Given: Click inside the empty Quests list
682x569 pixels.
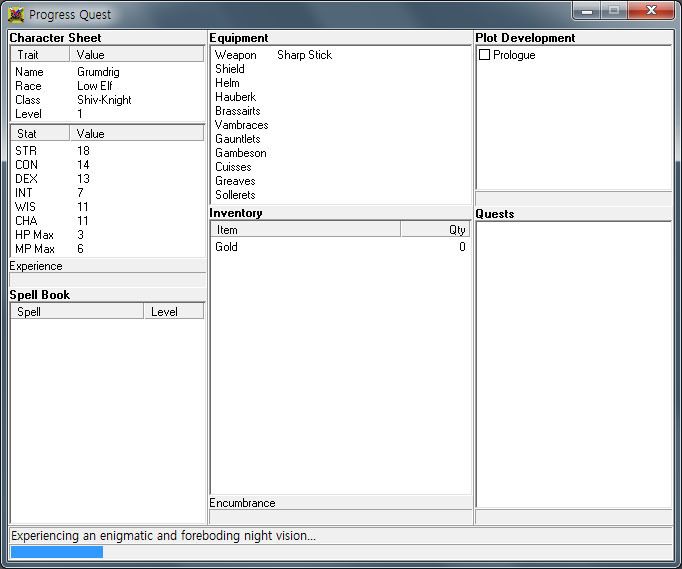Looking at the screenshot, I should tap(574, 365).
